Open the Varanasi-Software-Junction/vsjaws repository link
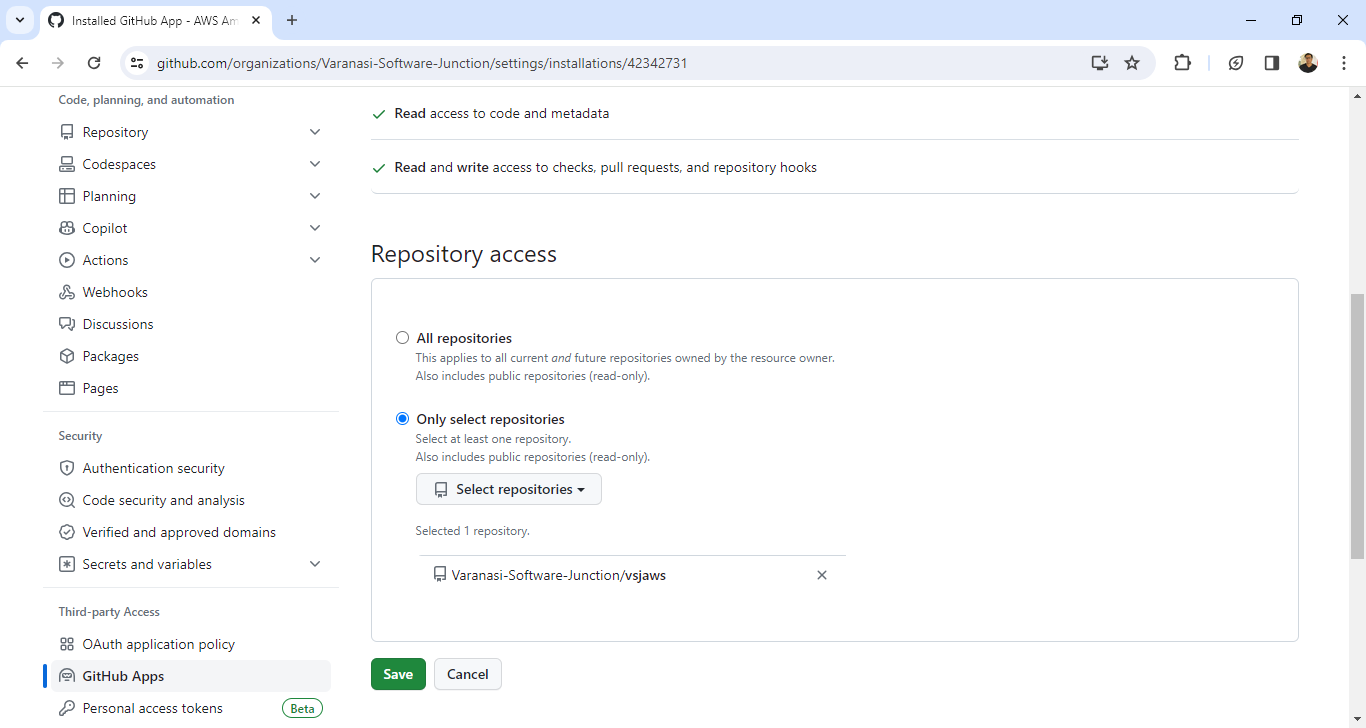 tap(558, 575)
